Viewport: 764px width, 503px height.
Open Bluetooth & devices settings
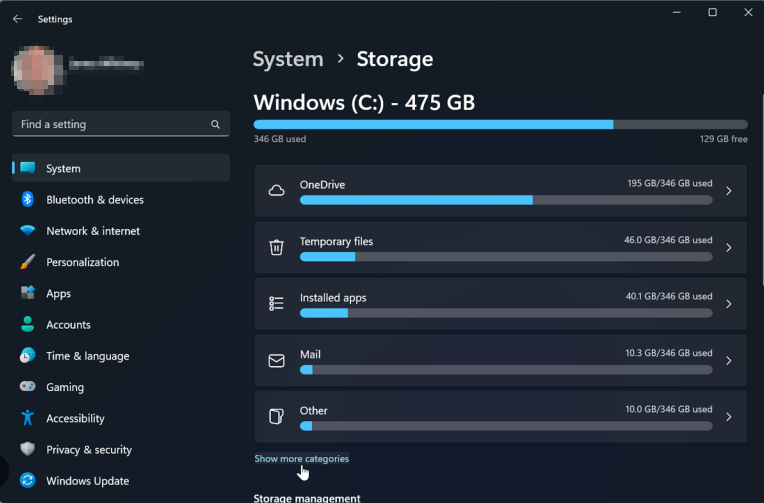click(x=121, y=199)
